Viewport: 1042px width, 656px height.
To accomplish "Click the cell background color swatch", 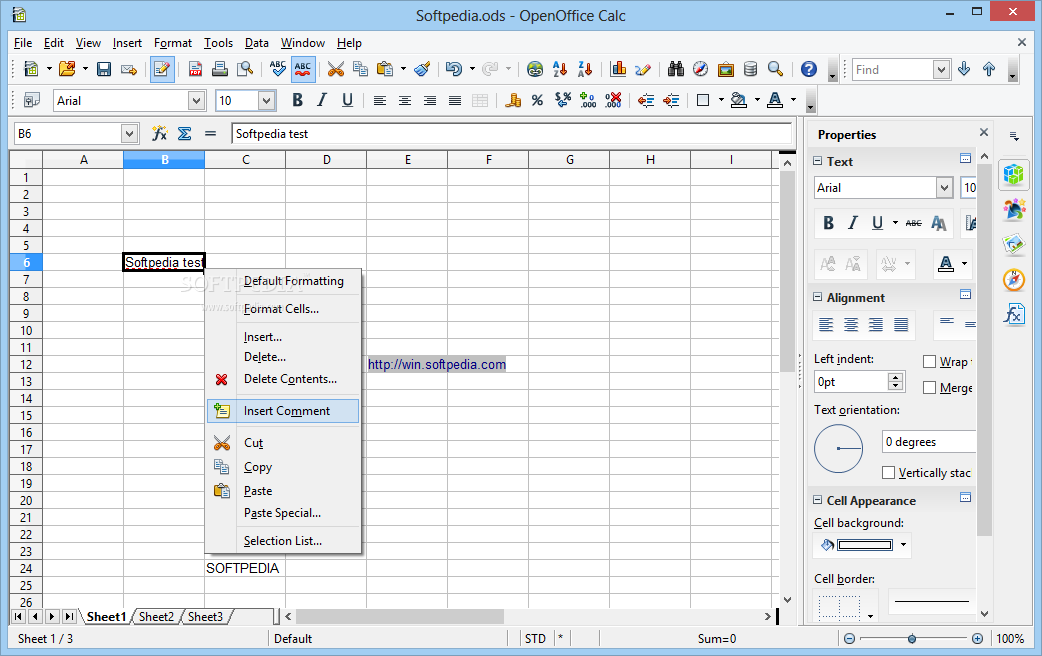I will pyautogui.click(x=865, y=545).
